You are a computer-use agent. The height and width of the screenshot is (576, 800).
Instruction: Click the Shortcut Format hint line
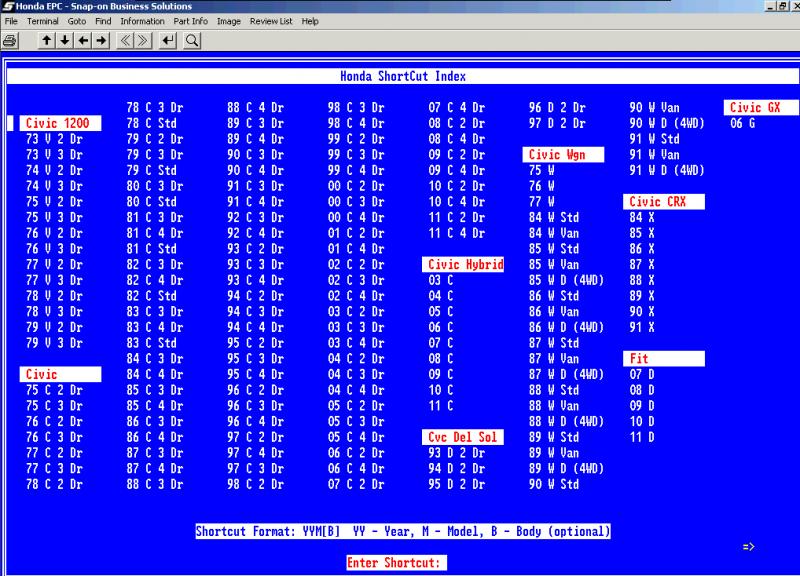[403, 531]
